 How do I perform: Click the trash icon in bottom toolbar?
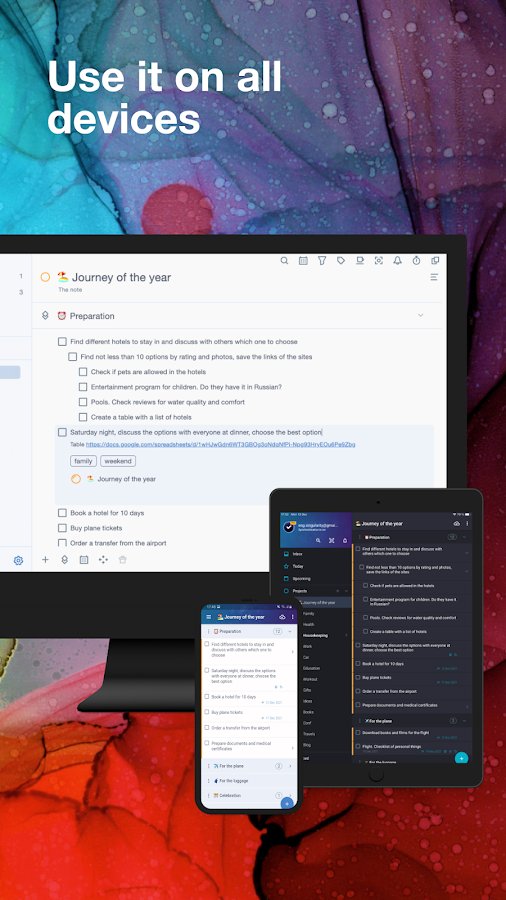(122, 559)
